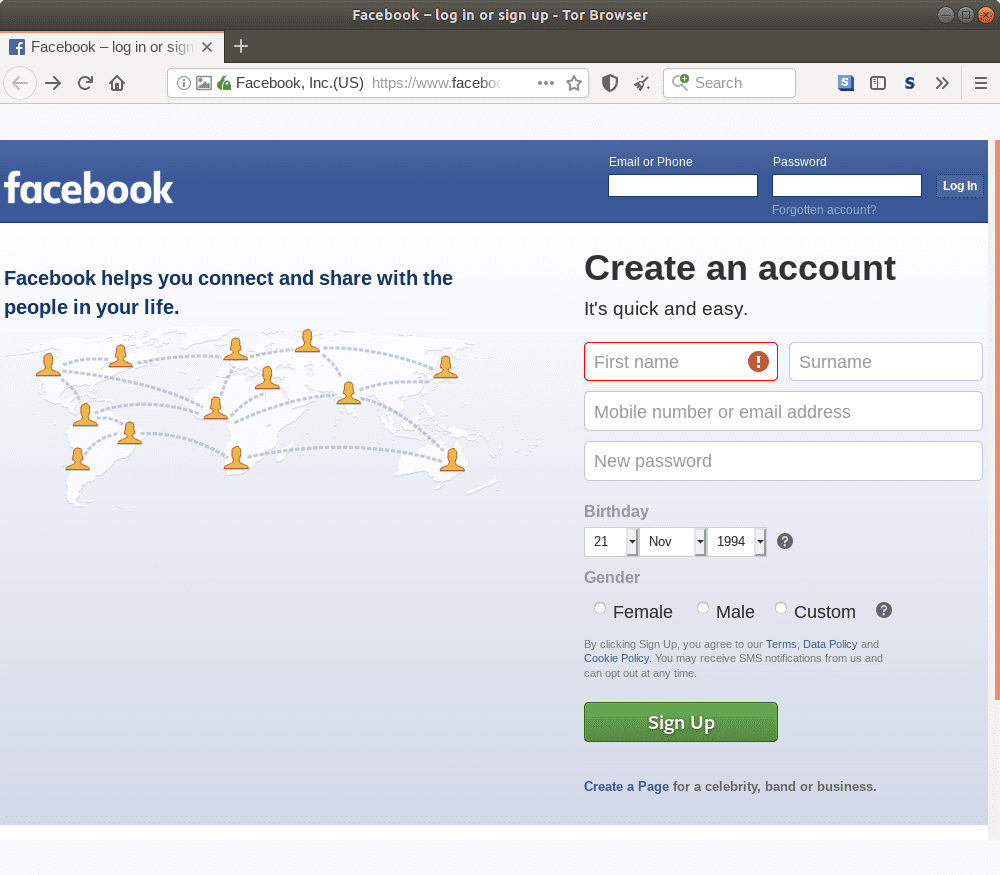Click the Forgotten account link
1000x875 pixels.
coord(823,210)
